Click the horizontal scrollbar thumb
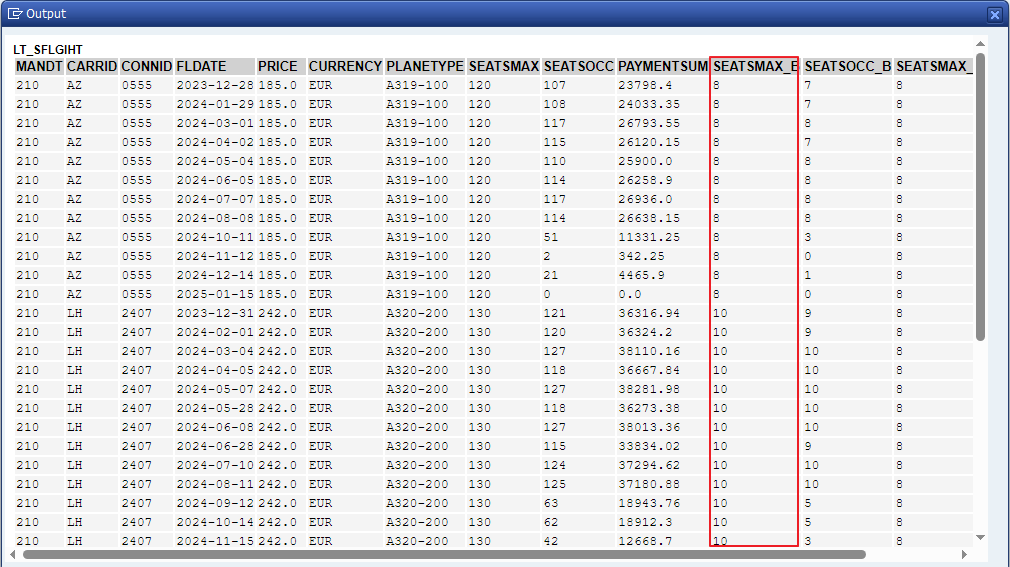Image resolution: width=1010 pixels, height=567 pixels. tap(444, 554)
